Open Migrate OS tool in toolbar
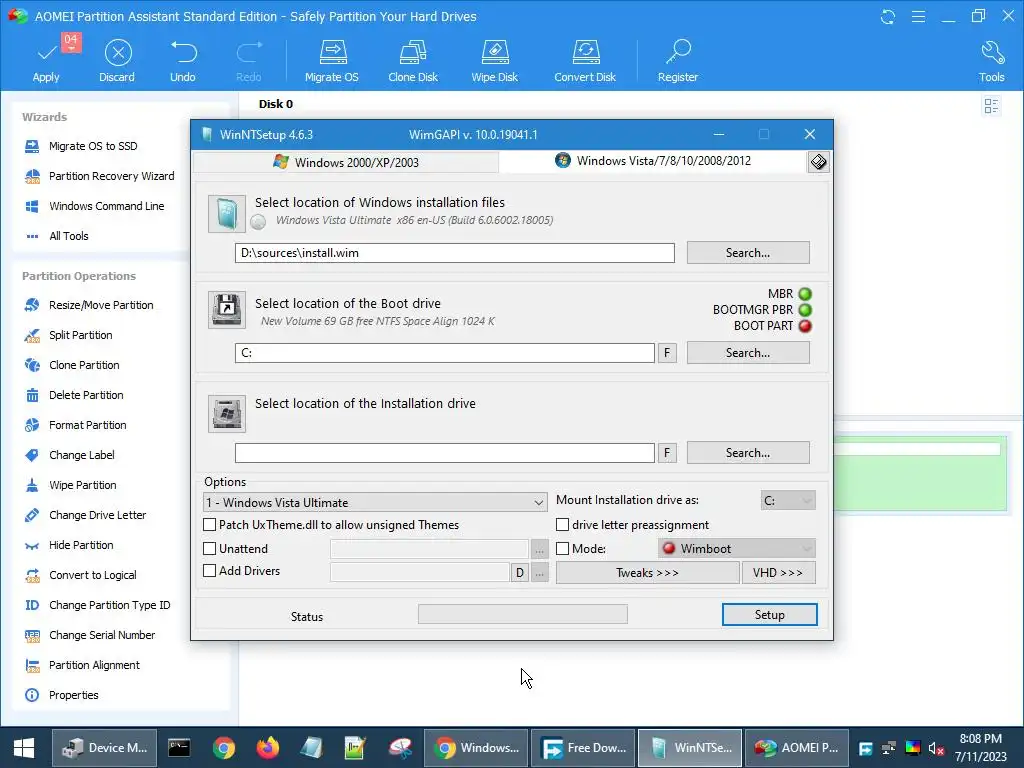Image resolution: width=1024 pixels, height=768 pixels. 332,61
